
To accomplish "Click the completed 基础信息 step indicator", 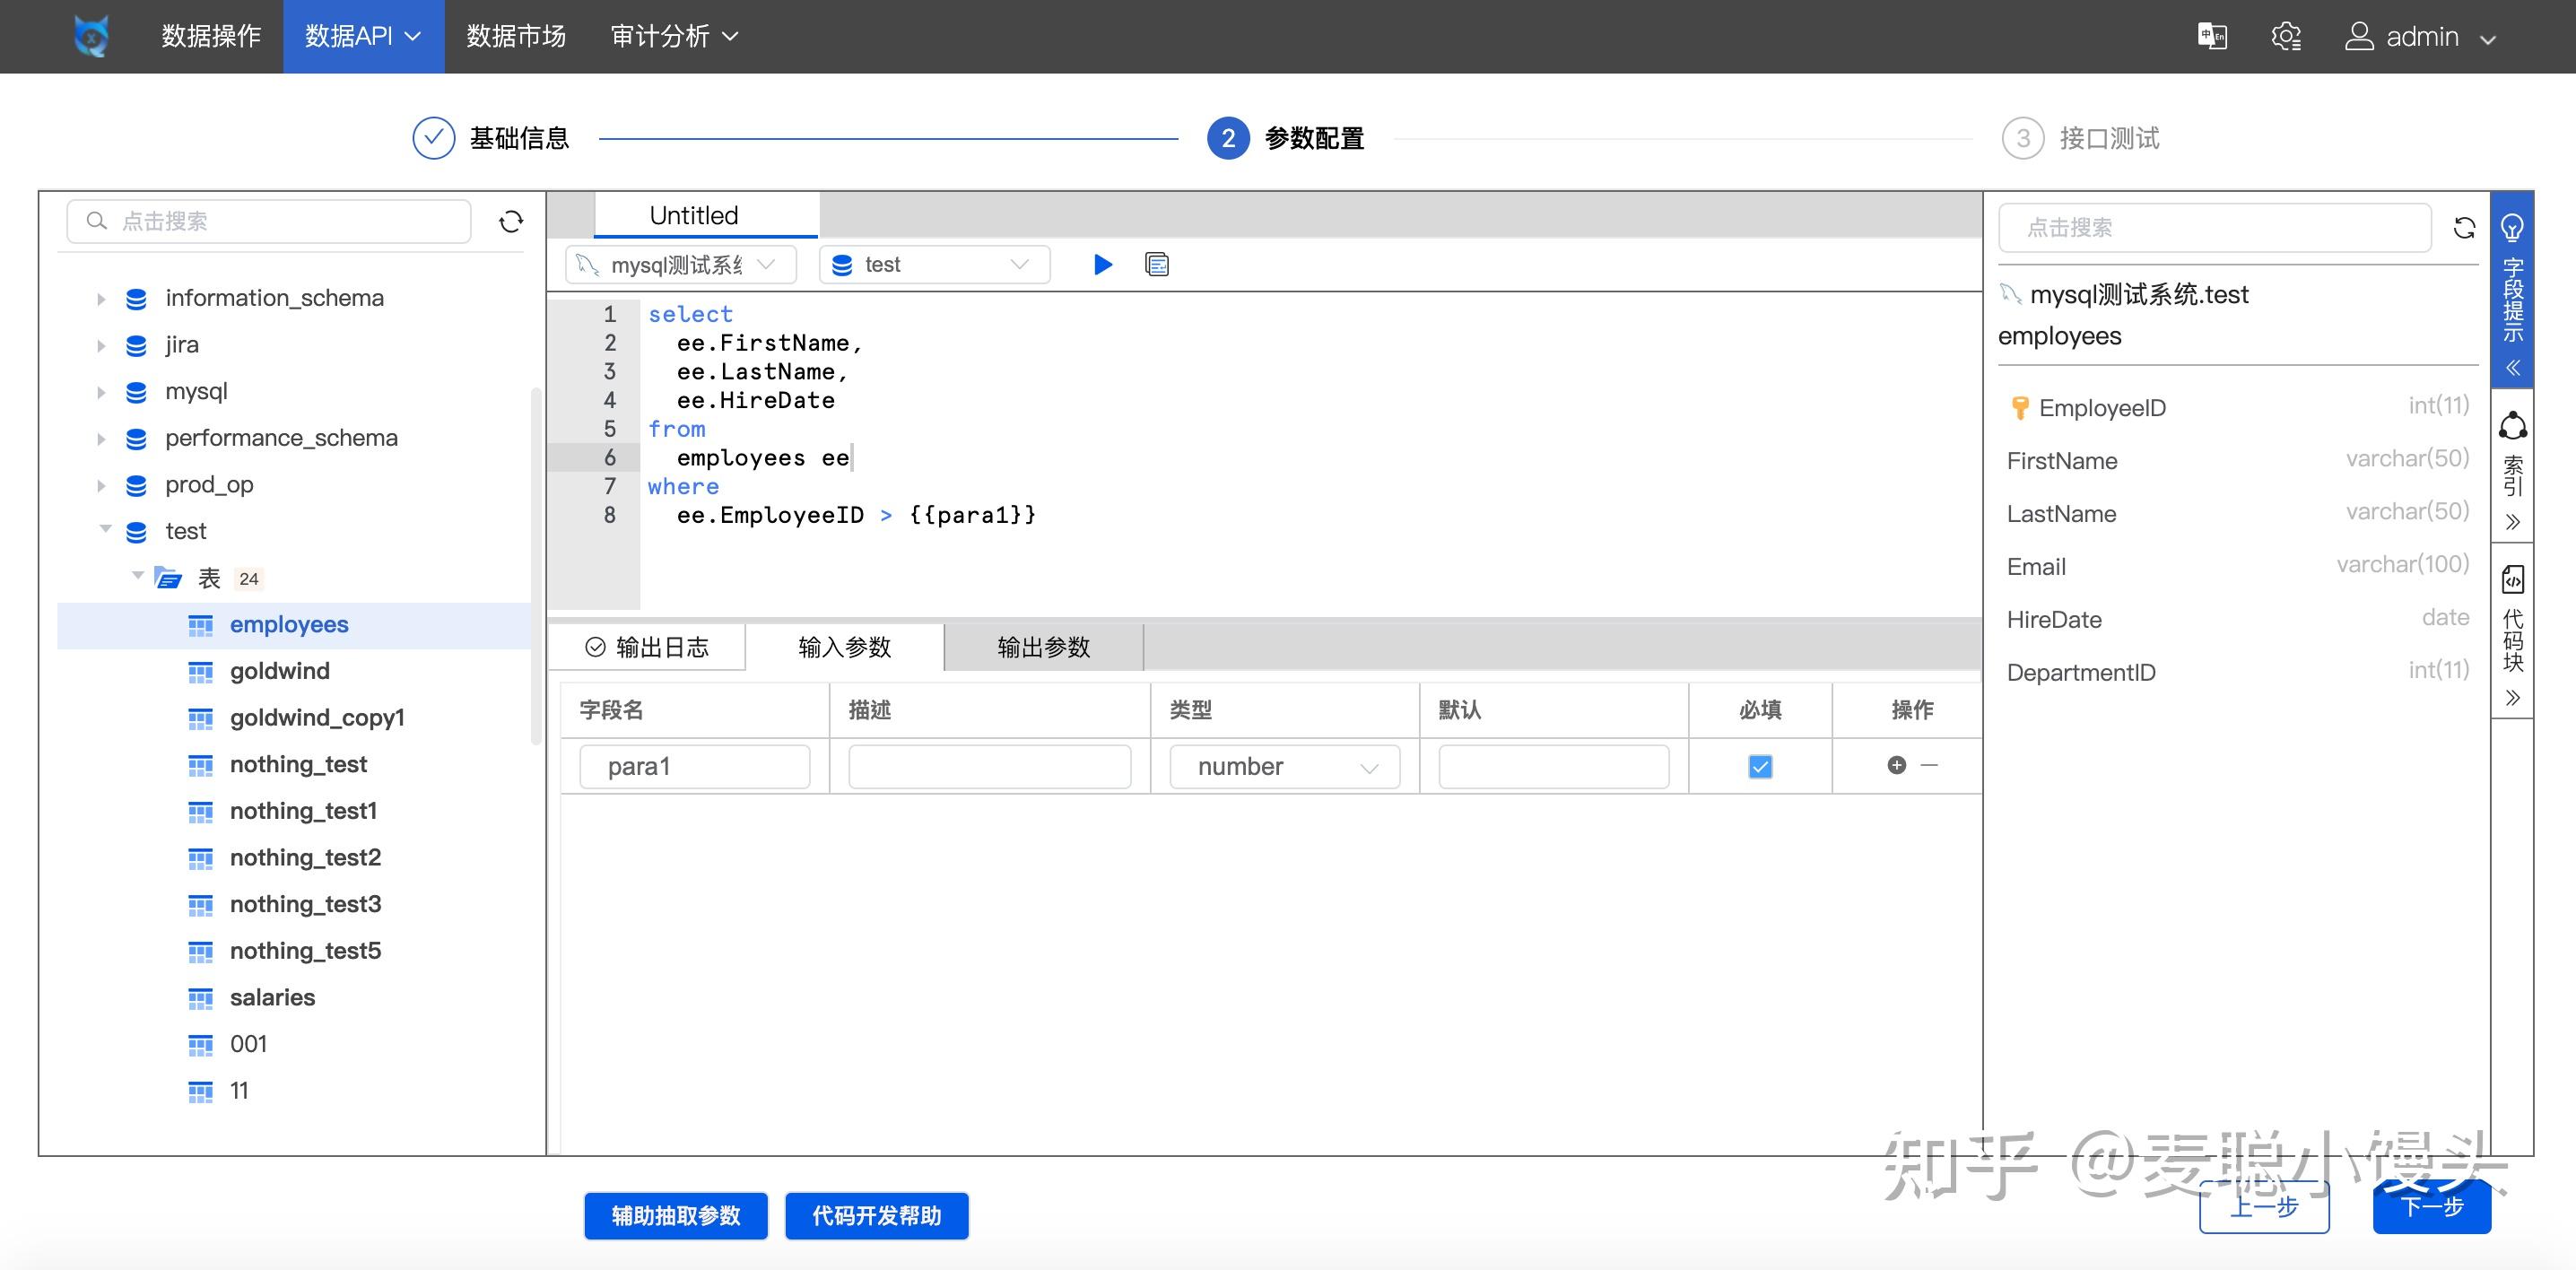I will (x=432, y=138).
